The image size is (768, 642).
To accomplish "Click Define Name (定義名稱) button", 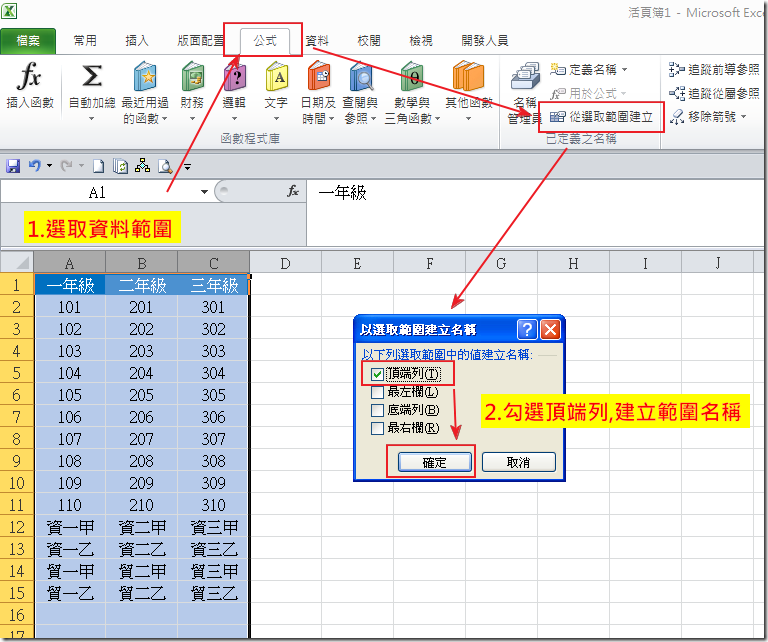I will coord(583,70).
